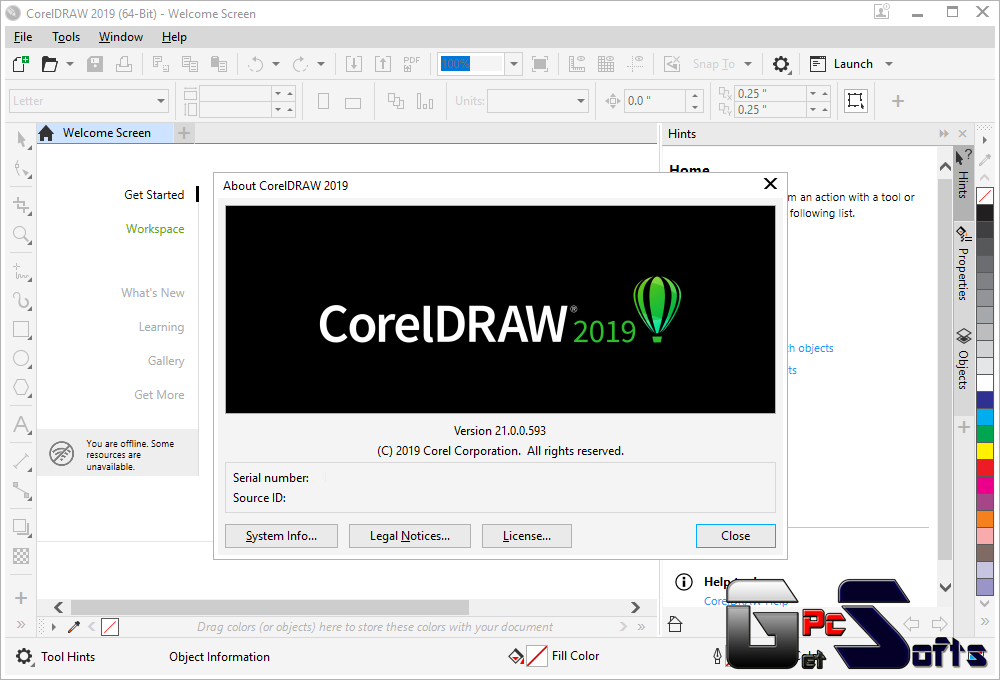
Task: Click the Legal Notices button
Action: pyautogui.click(x=410, y=536)
